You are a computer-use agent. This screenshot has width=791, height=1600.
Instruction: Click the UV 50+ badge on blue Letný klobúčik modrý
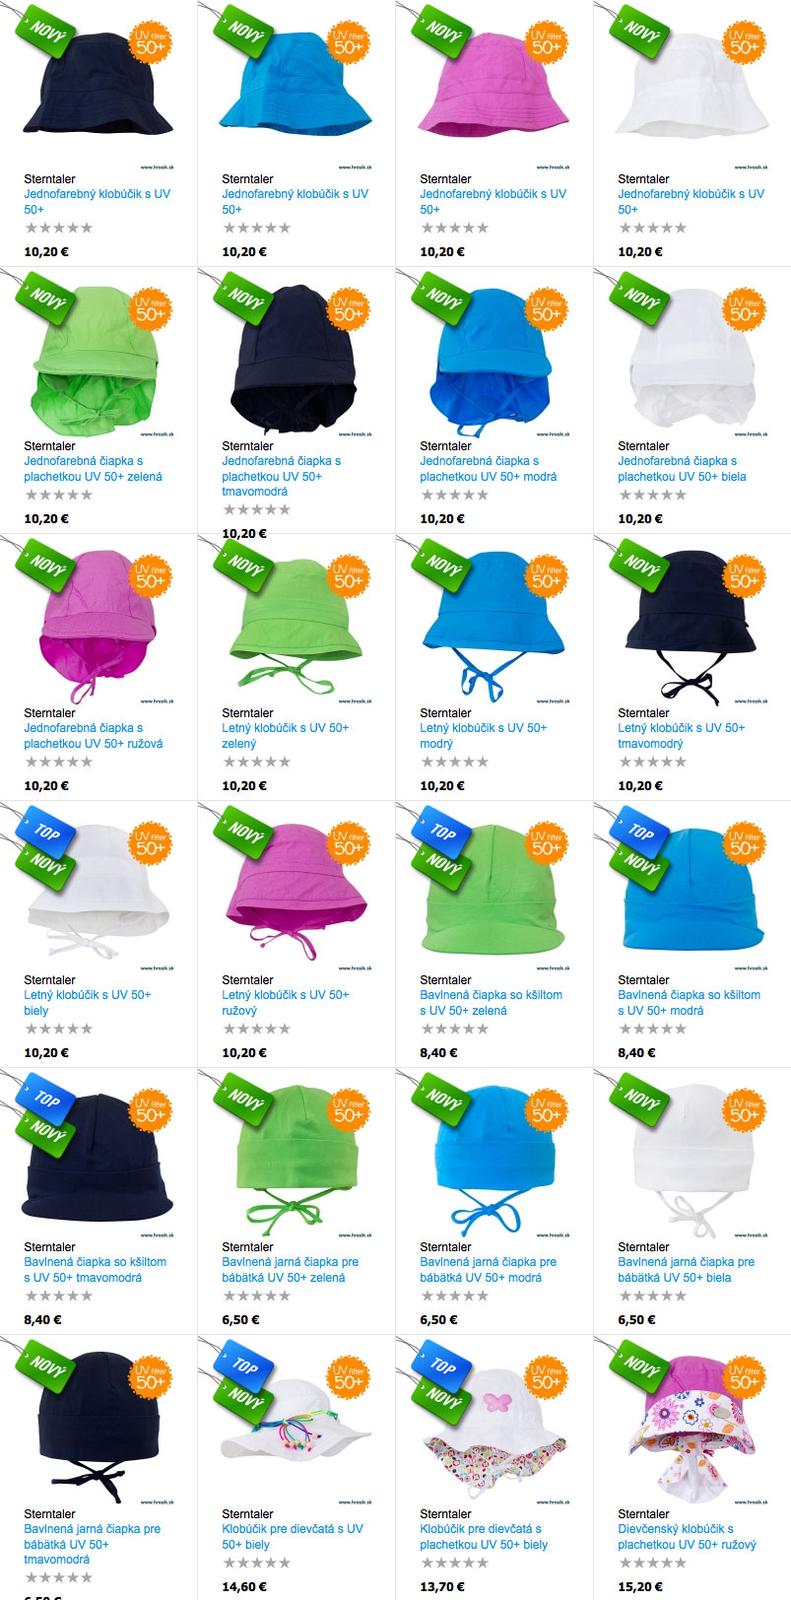pos(546,580)
